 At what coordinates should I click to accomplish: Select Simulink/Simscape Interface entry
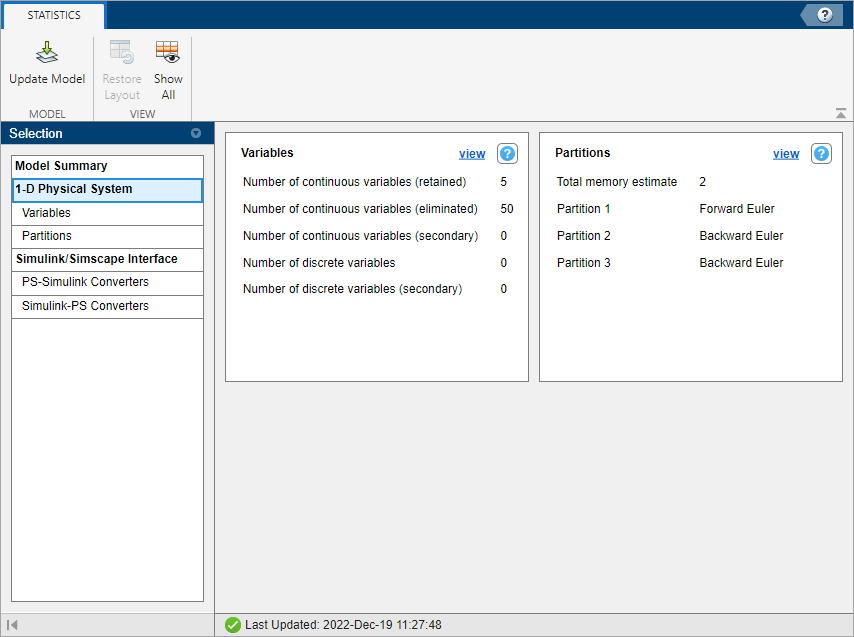(x=96, y=259)
